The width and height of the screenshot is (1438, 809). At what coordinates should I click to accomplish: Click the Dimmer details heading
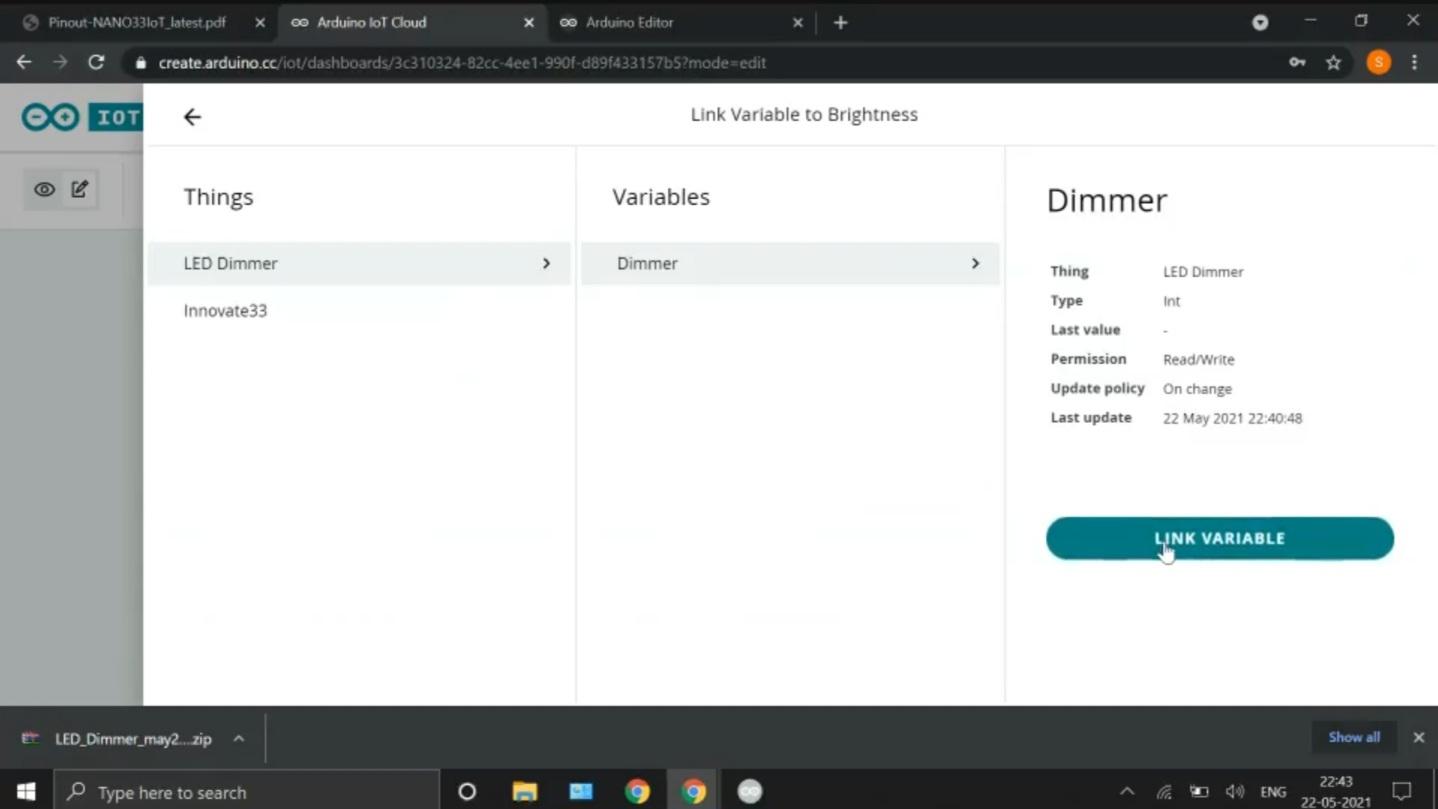(x=1106, y=200)
